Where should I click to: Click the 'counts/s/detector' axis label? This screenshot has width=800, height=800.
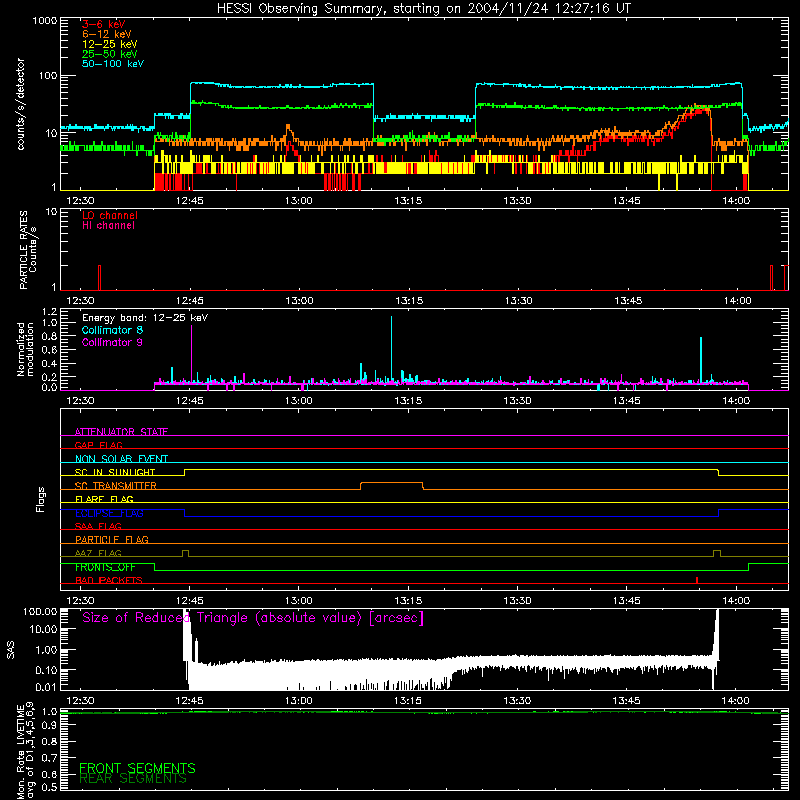coord(21,104)
